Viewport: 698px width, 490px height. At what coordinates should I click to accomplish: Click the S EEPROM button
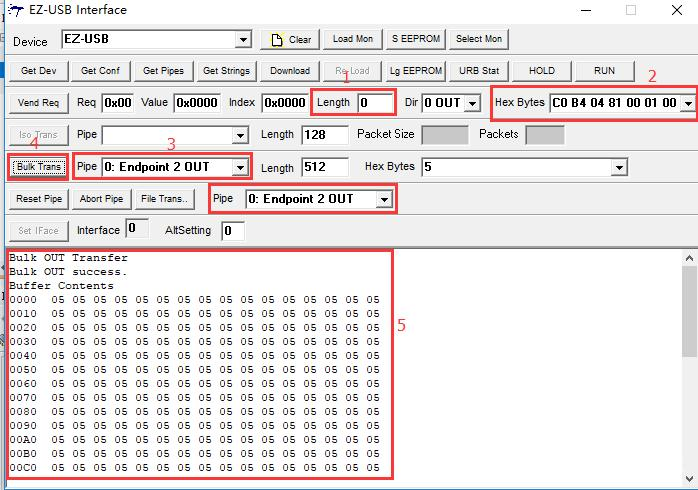416,39
